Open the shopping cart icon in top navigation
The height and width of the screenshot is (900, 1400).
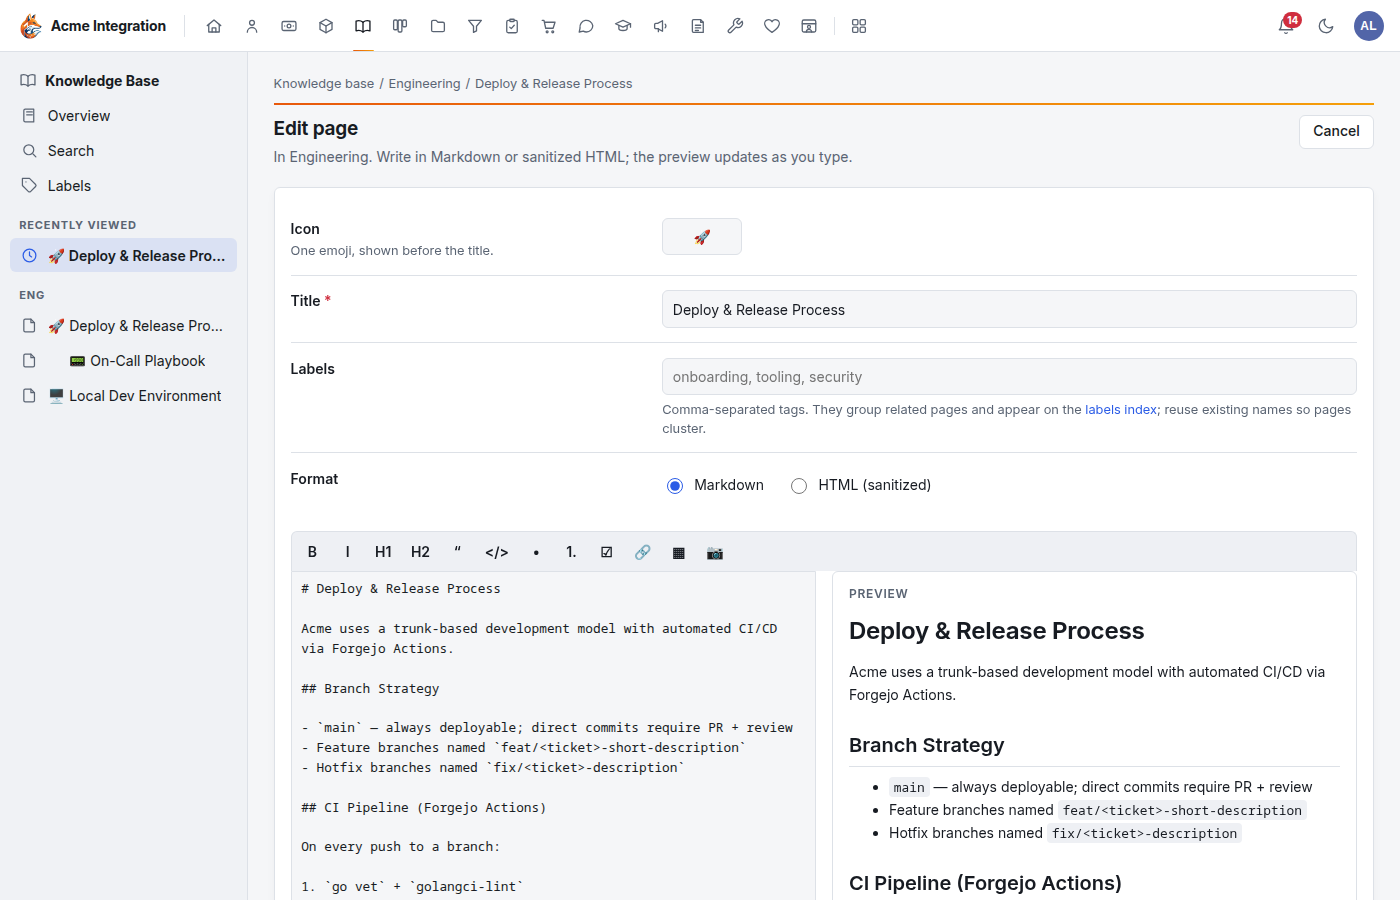point(549,26)
